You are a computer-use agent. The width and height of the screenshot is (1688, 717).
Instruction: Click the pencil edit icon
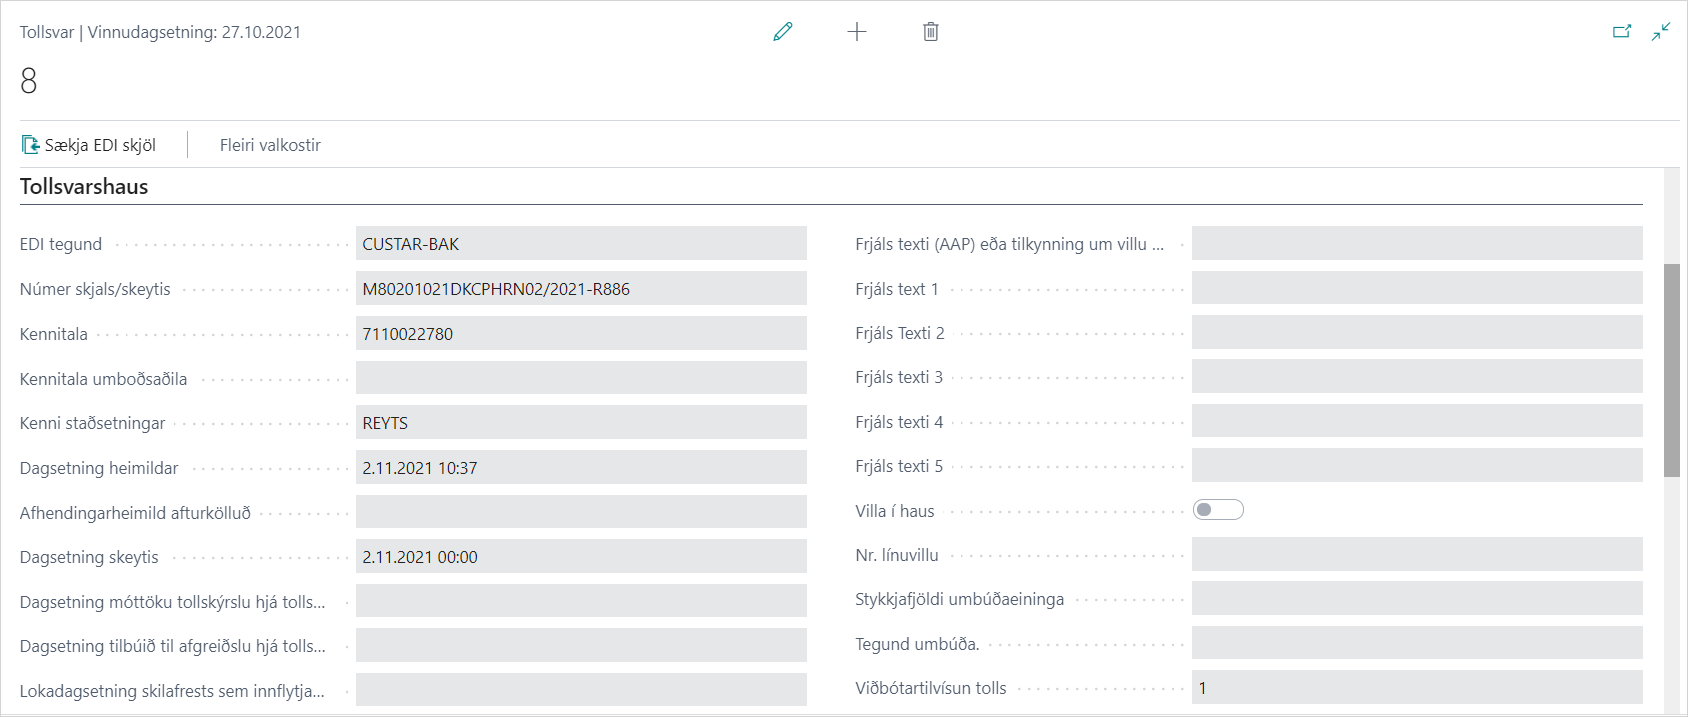783,32
